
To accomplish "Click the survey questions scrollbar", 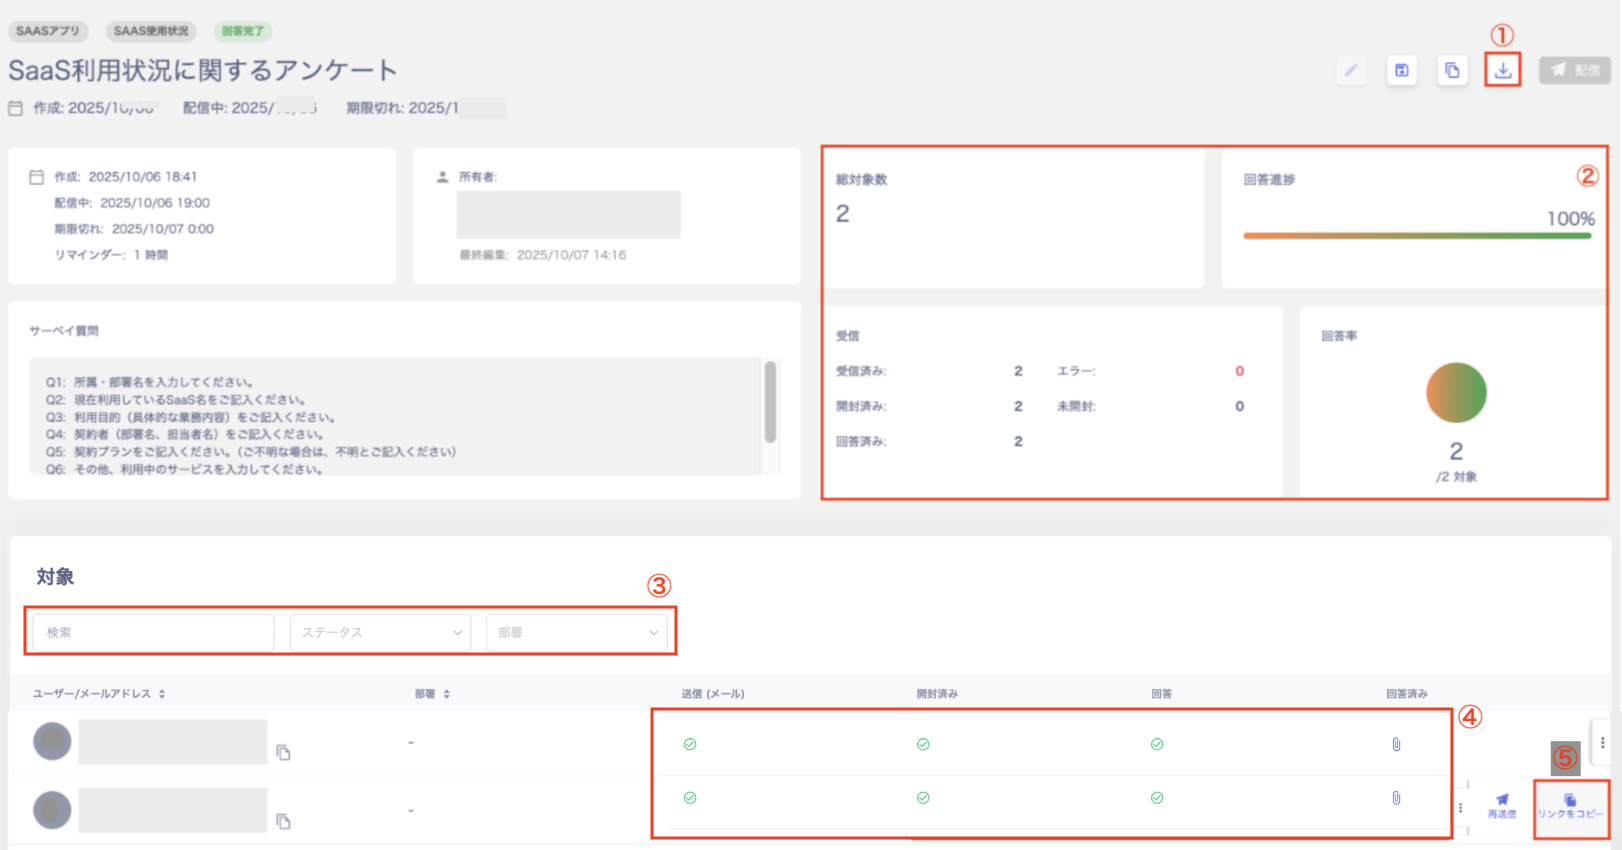I will click(x=770, y=402).
